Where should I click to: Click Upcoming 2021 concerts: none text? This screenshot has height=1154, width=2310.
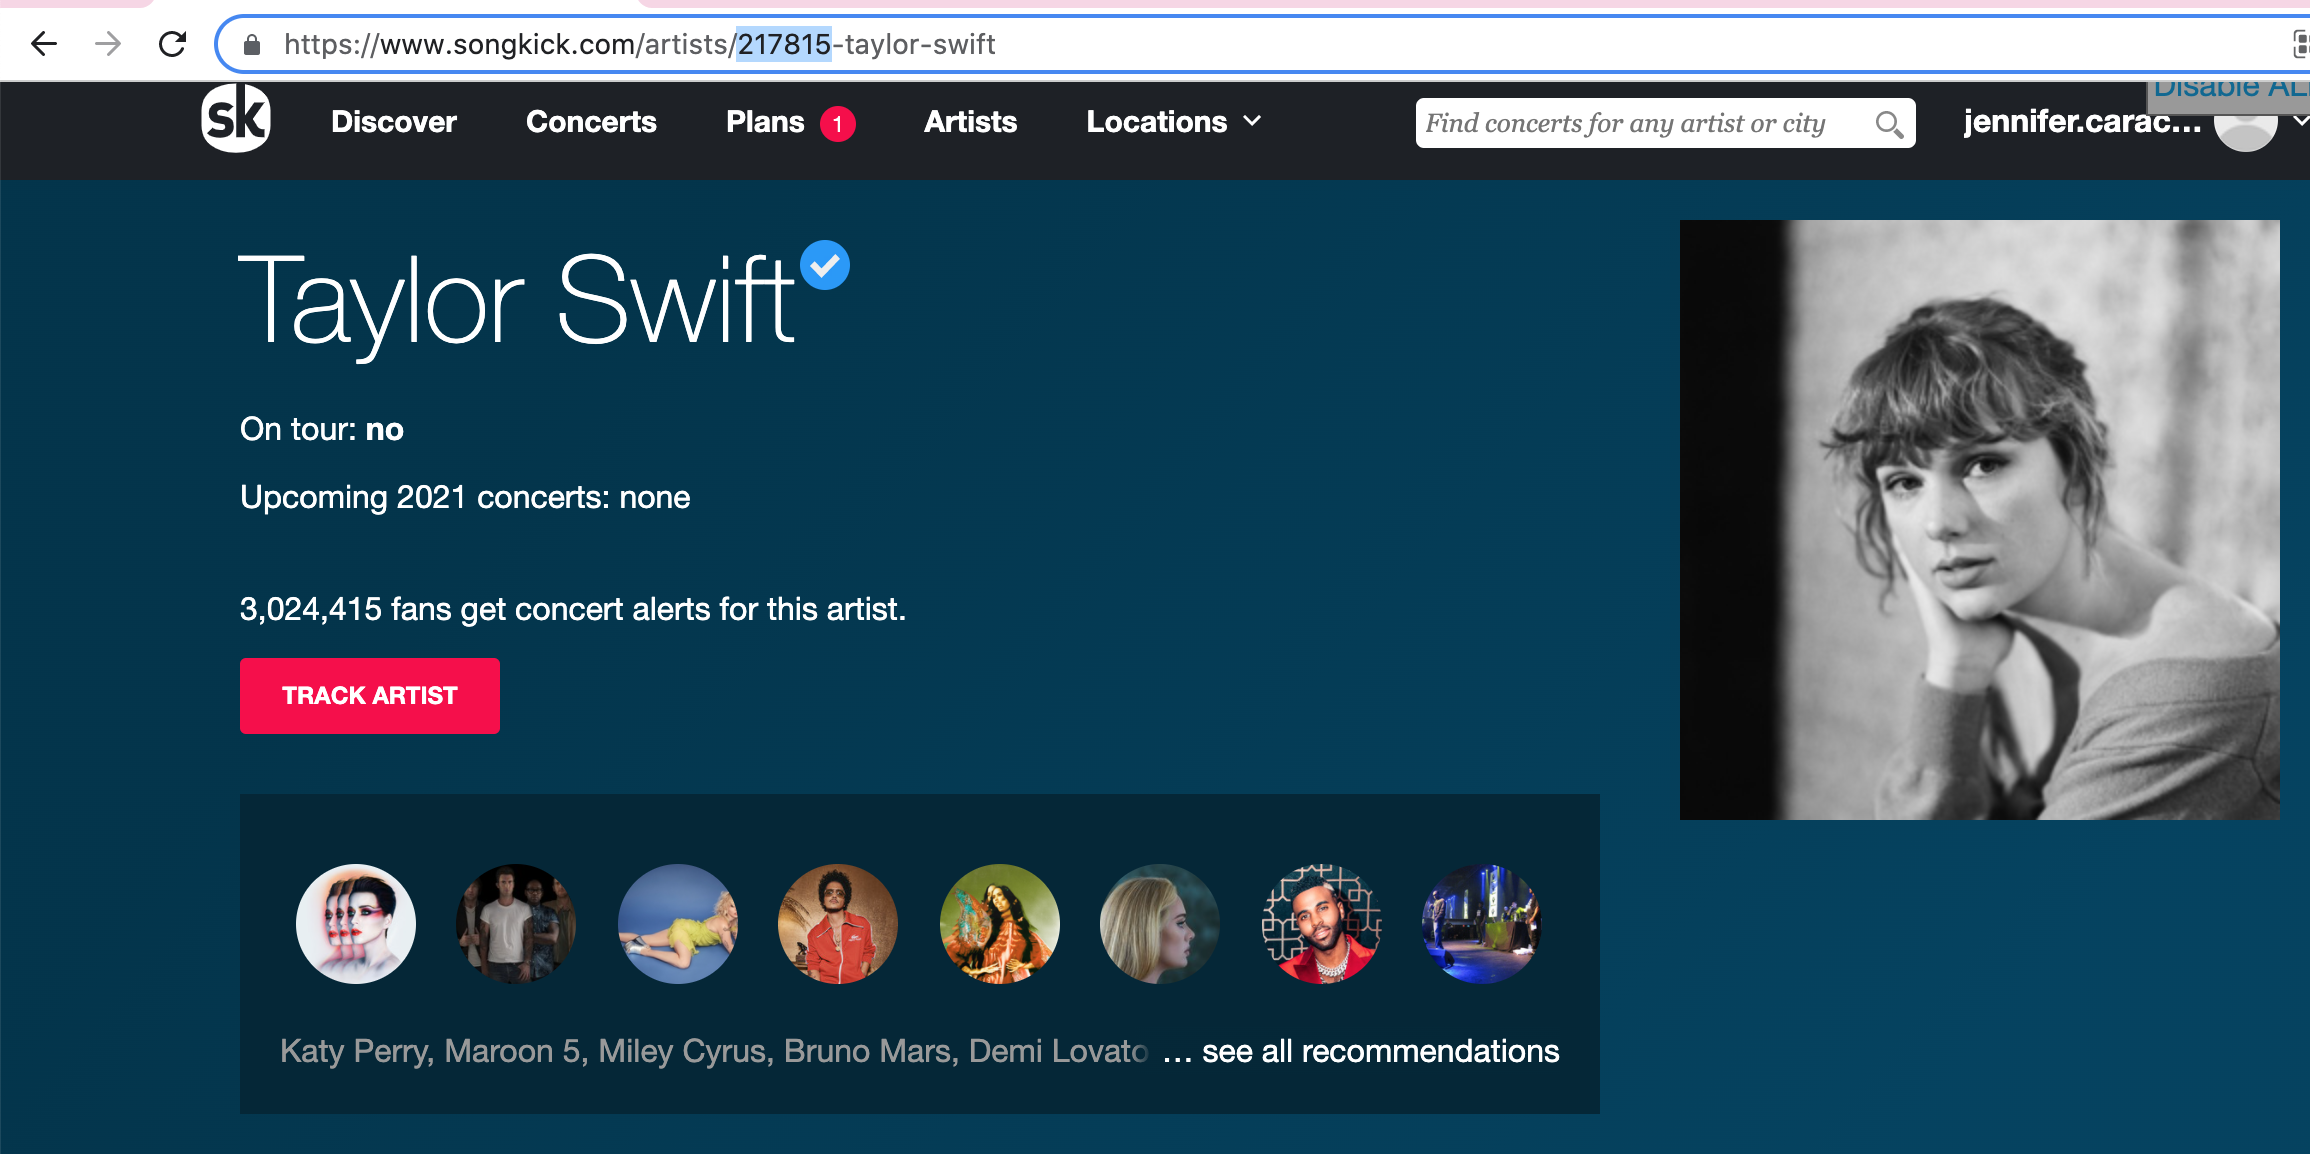coord(465,497)
